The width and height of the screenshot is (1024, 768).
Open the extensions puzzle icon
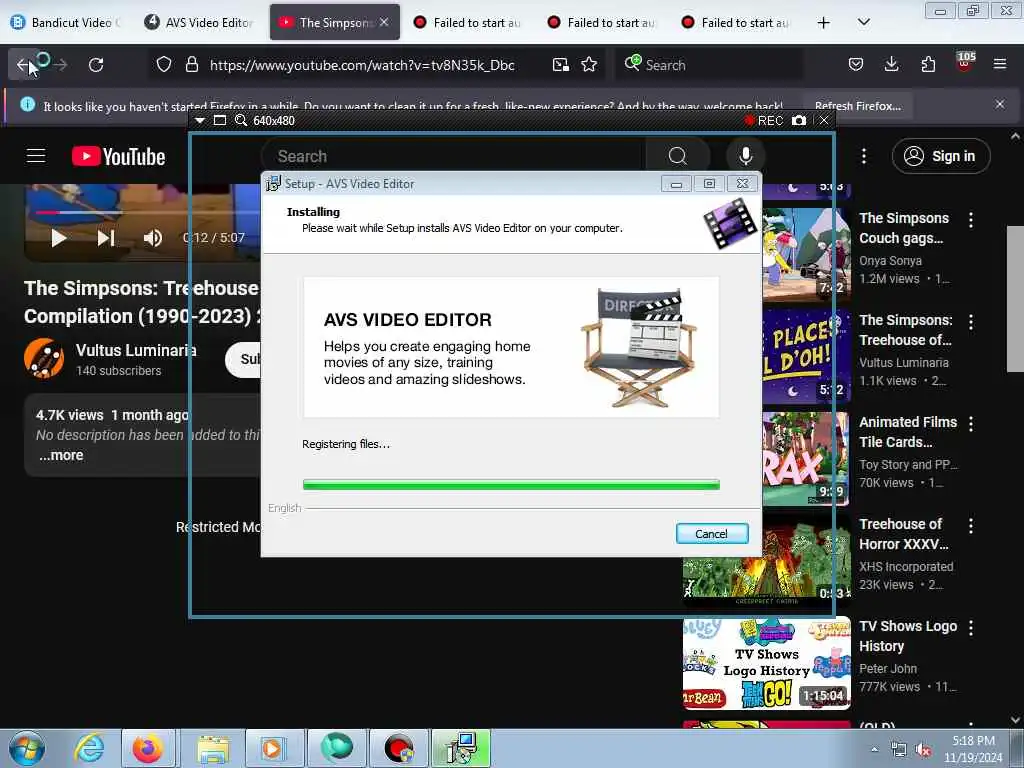pyautogui.click(x=928, y=65)
